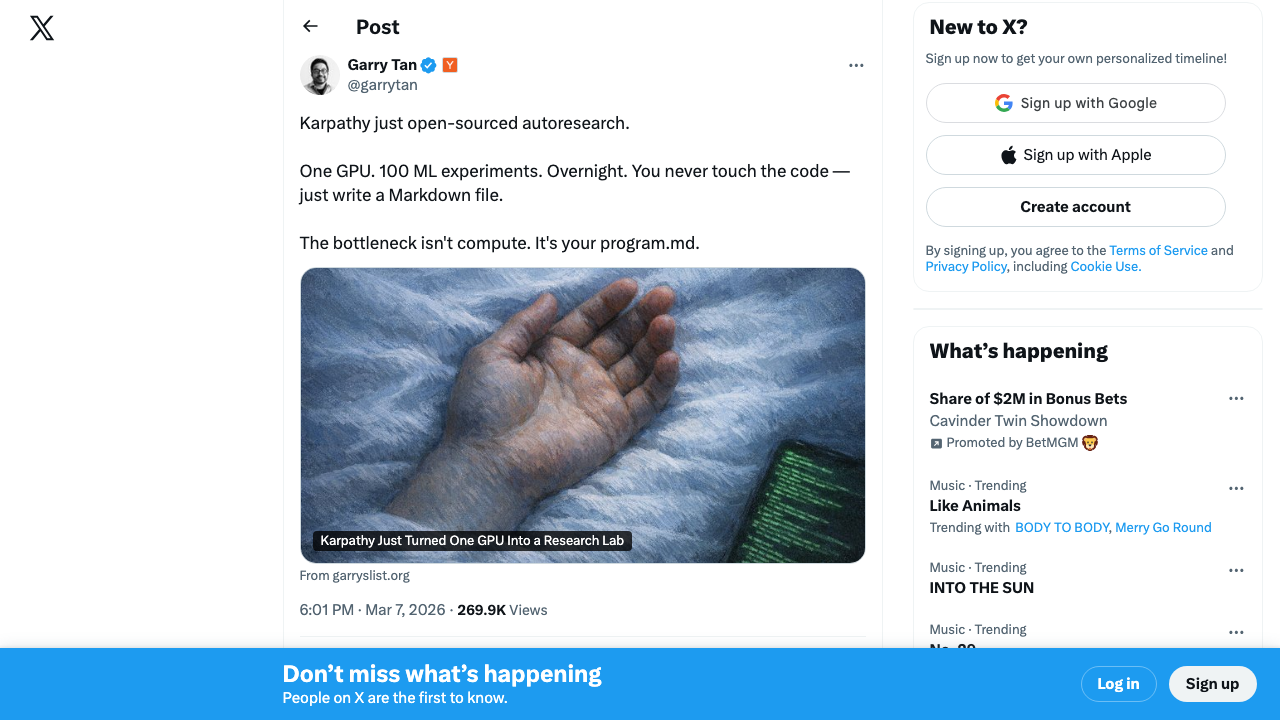Open the post's more options menu
Viewport: 1280px width, 720px height.
856,65
